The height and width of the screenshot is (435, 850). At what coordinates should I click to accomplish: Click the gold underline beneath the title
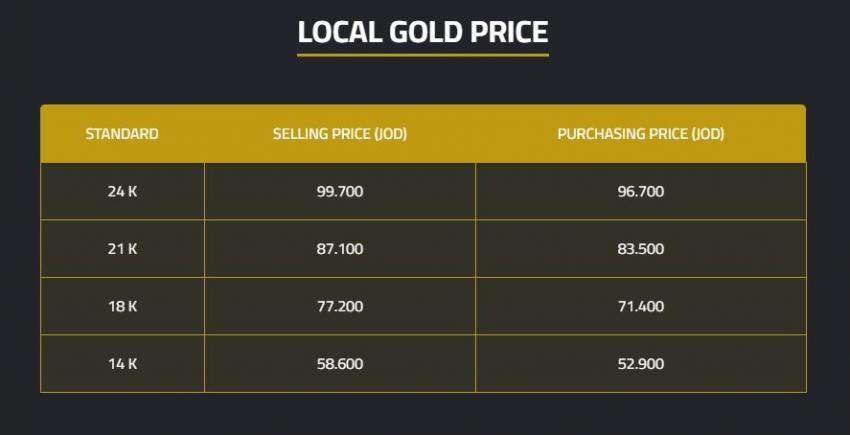[x=423, y=54]
